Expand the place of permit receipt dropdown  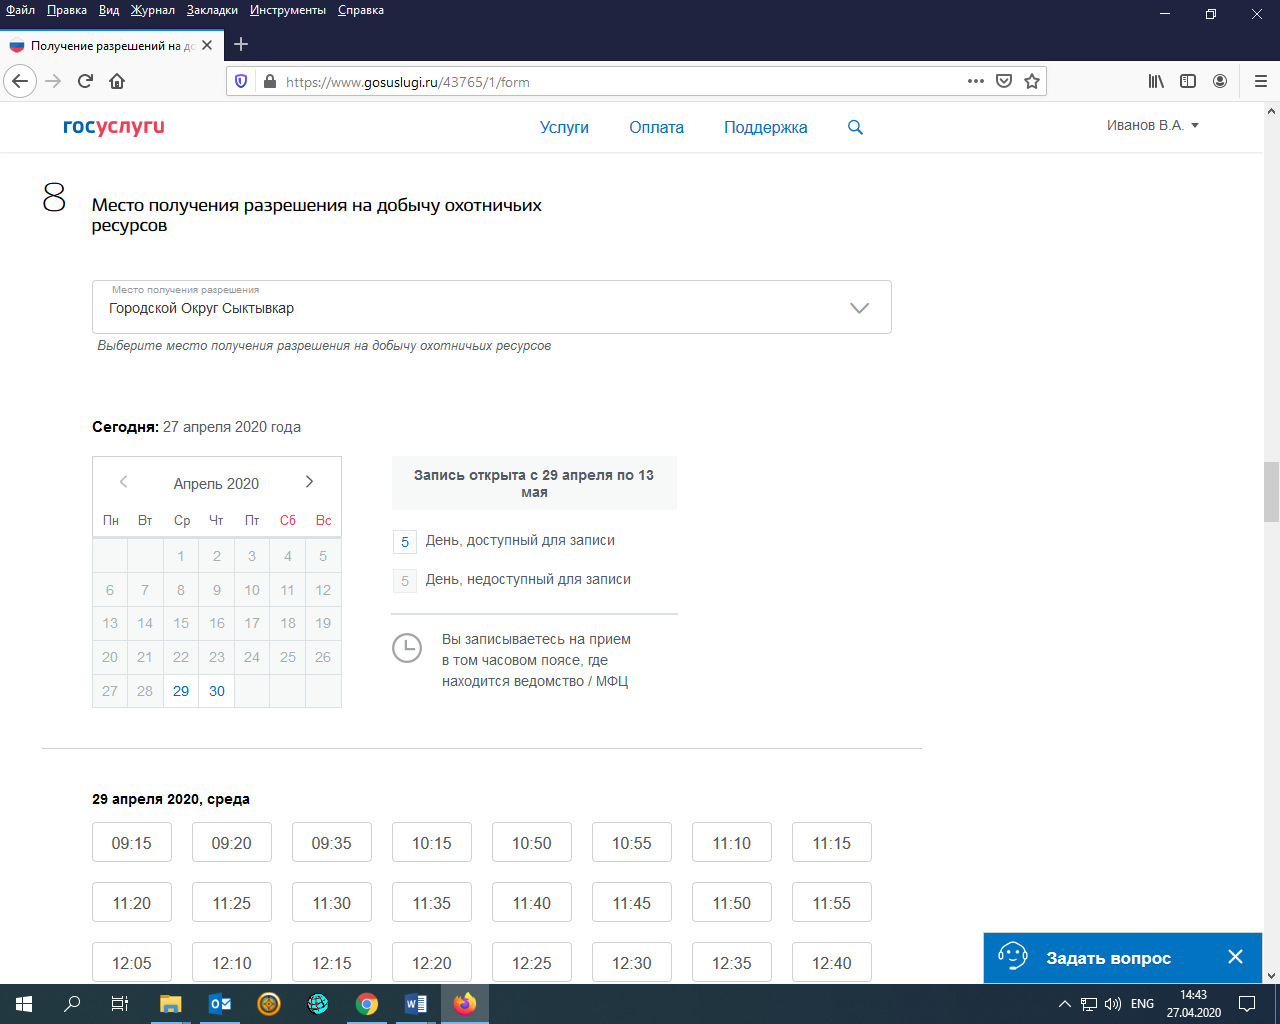[x=859, y=308]
